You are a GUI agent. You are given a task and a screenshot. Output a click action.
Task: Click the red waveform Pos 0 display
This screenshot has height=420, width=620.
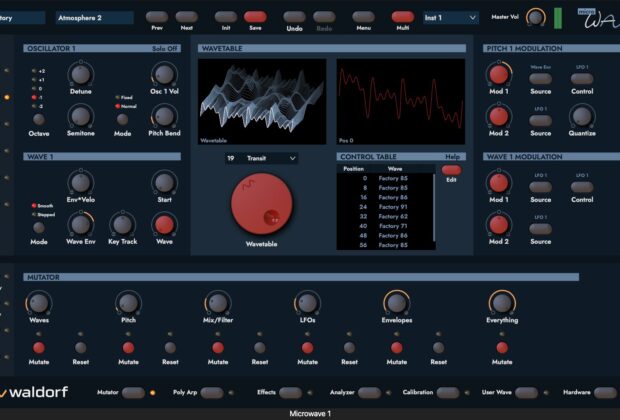pyautogui.click(x=401, y=102)
